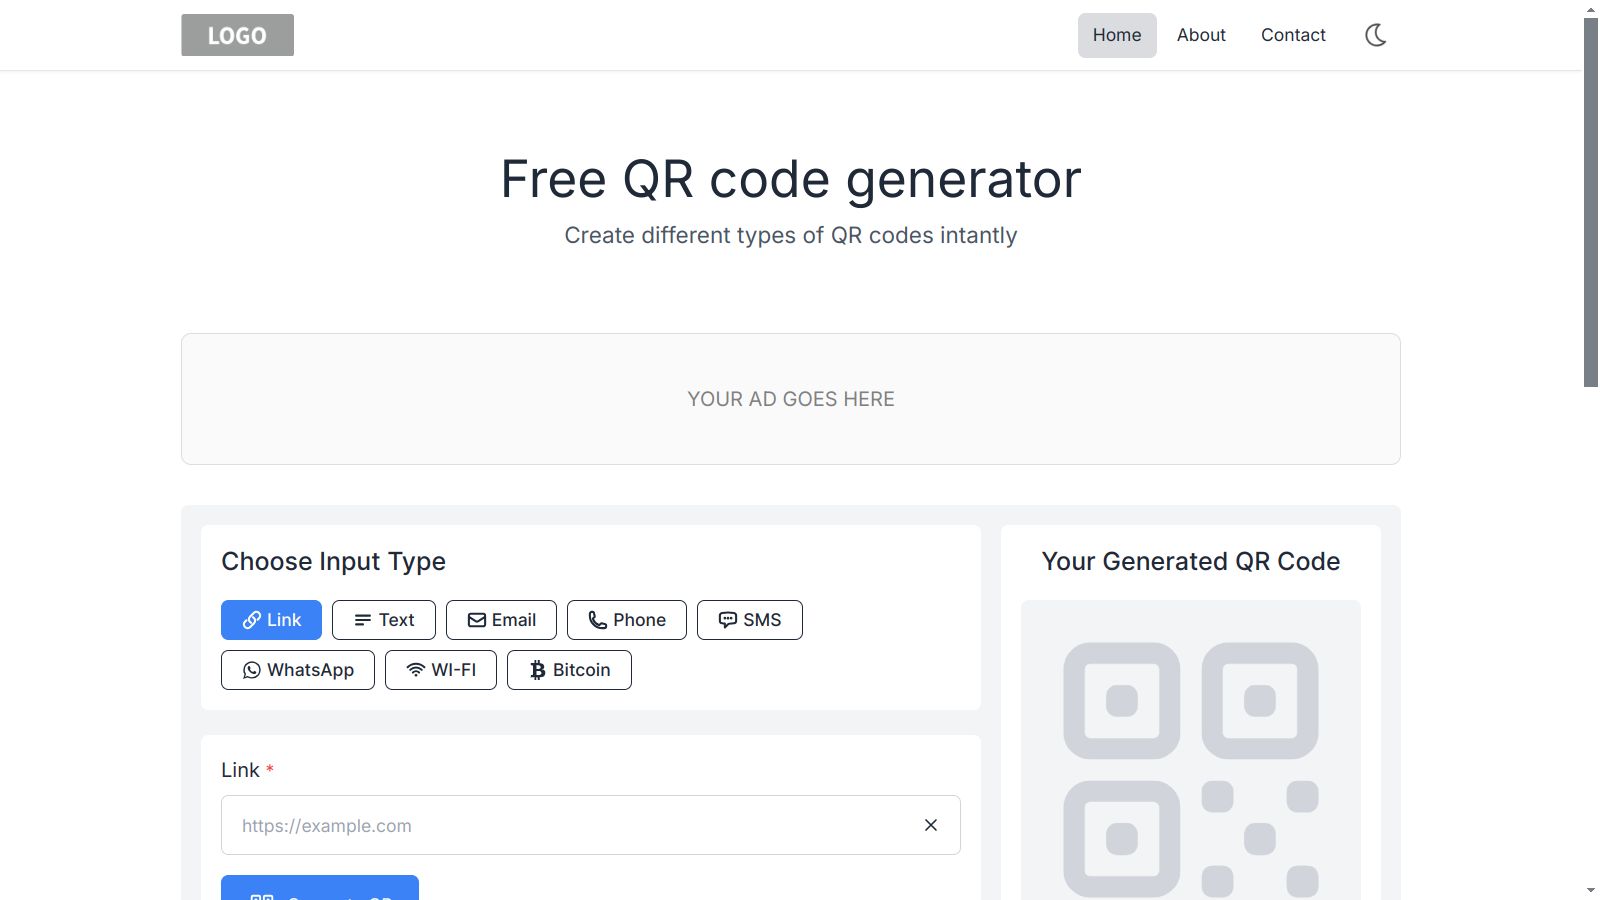
Task: Choose the SMS input type
Action: coord(750,620)
